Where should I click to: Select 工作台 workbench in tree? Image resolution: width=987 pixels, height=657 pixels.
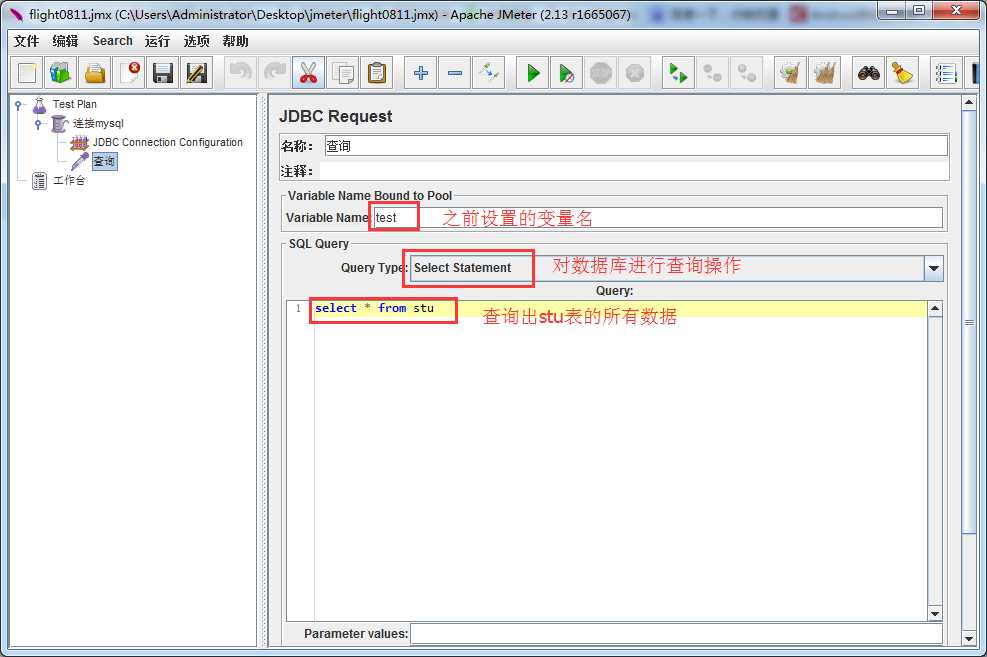[69, 181]
